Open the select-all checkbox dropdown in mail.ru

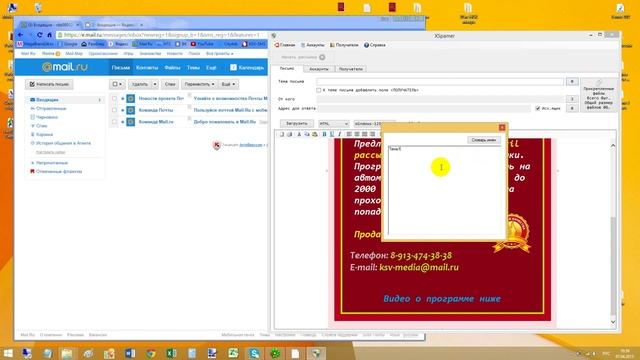pos(117,84)
